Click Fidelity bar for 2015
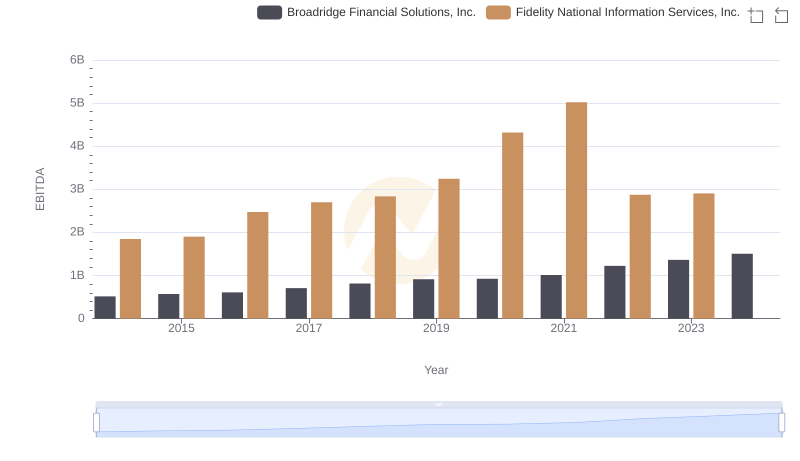The image size is (800, 461). 194,277
